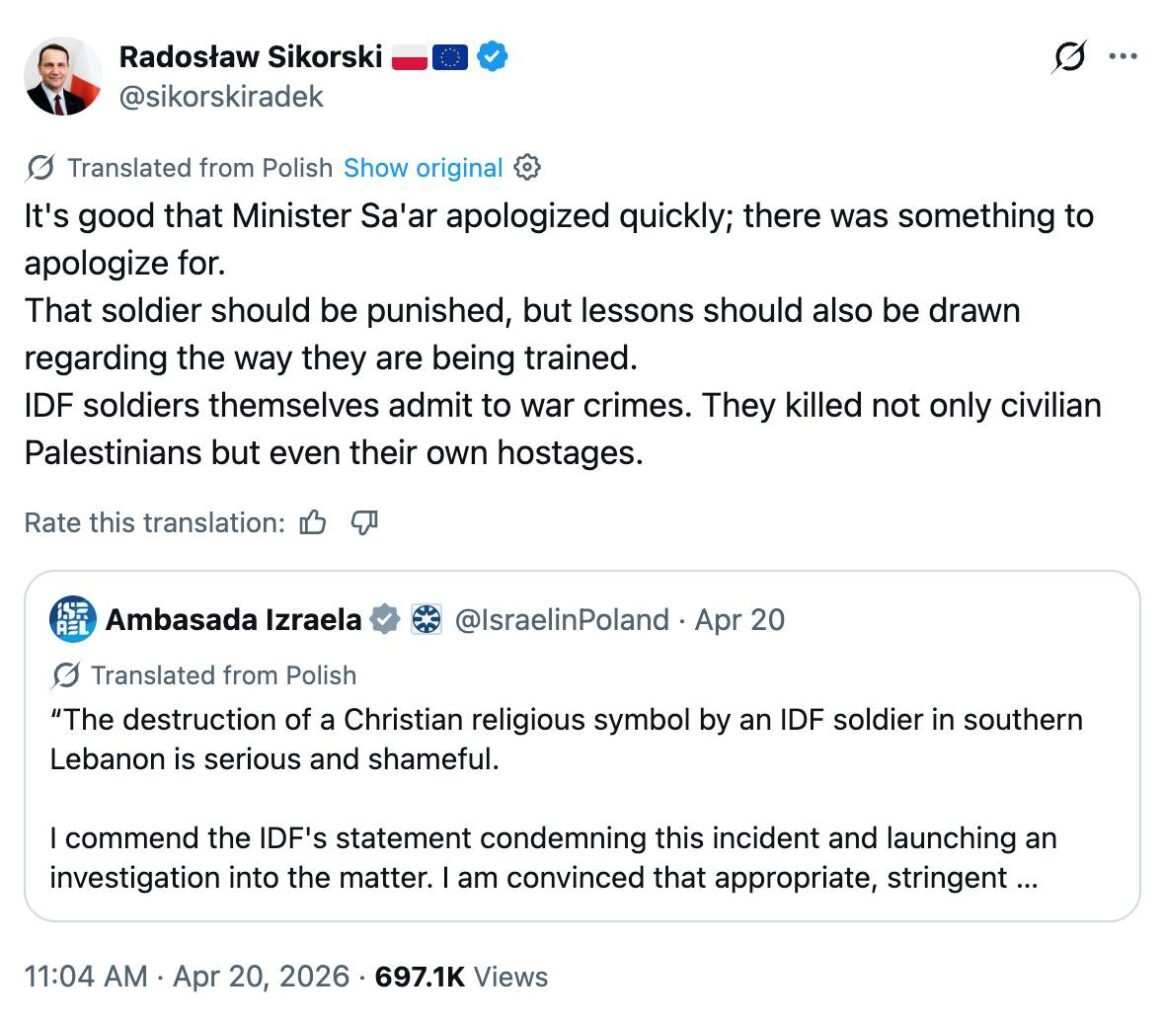Click the 697.1K Views count
This screenshot has height=1024, width=1164.
(460, 976)
